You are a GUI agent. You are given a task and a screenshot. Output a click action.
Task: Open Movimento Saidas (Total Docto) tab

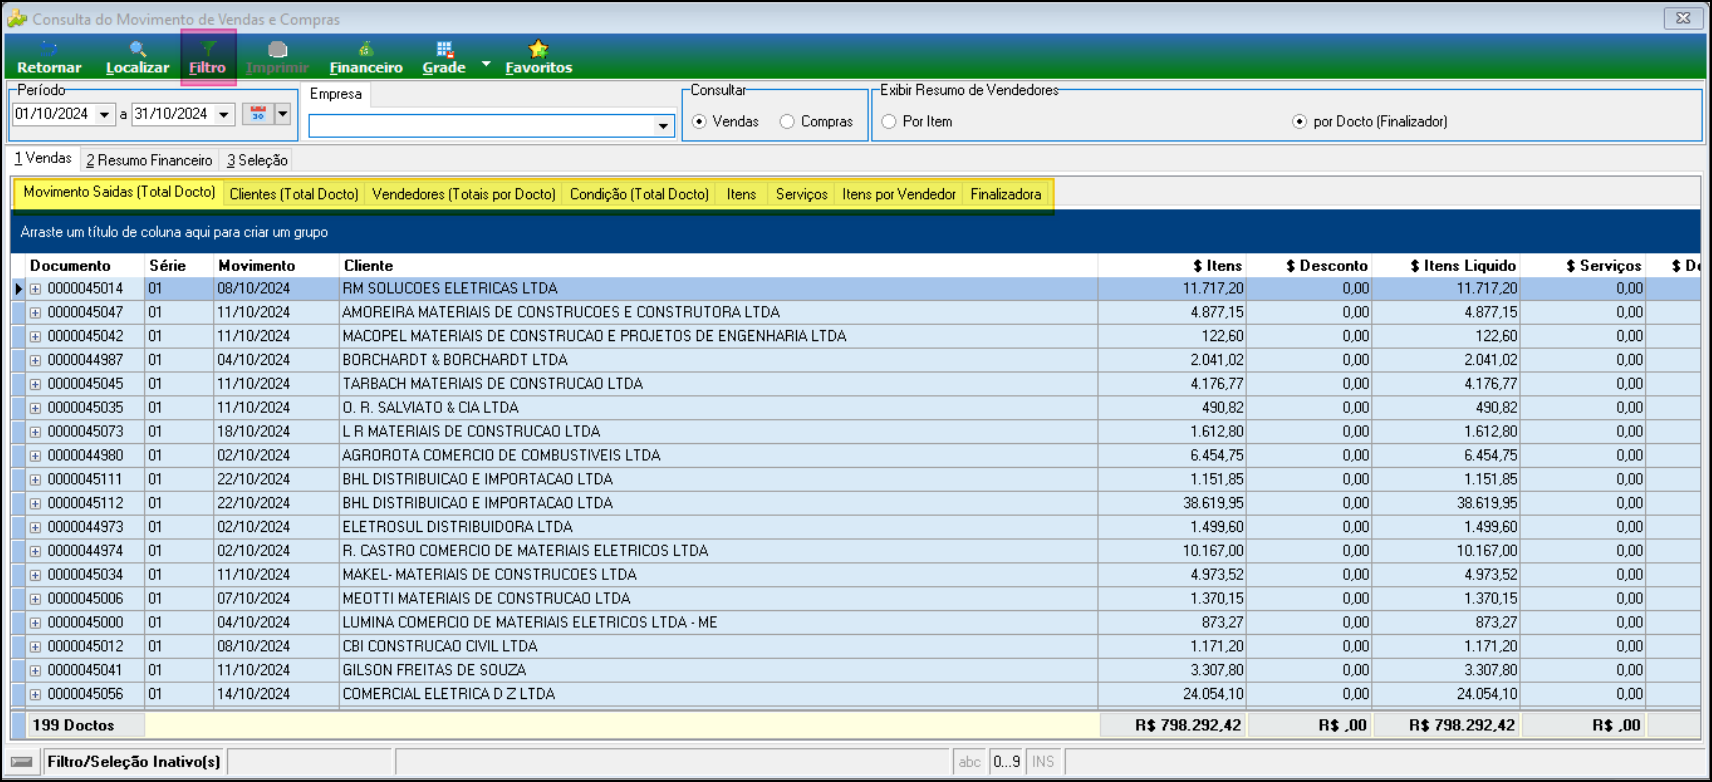tap(119, 193)
